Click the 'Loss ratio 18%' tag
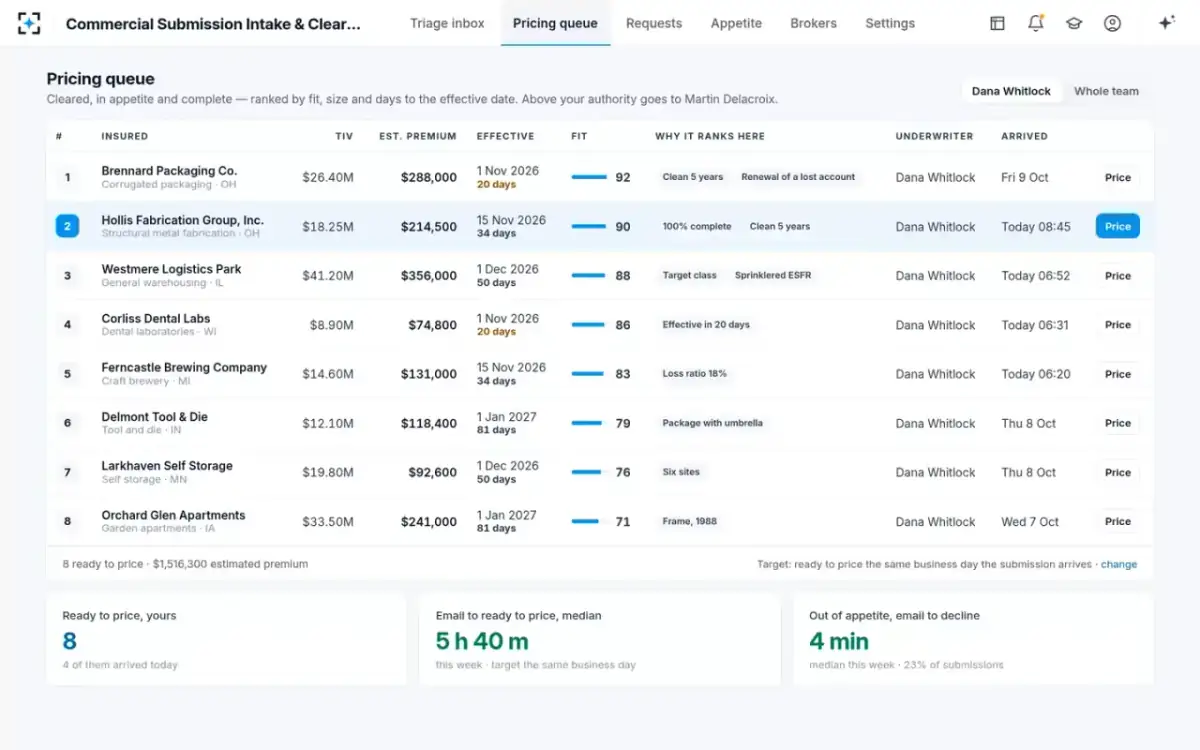Image resolution: width=1200 pixels, height=750 pixels. coord(694,374)
